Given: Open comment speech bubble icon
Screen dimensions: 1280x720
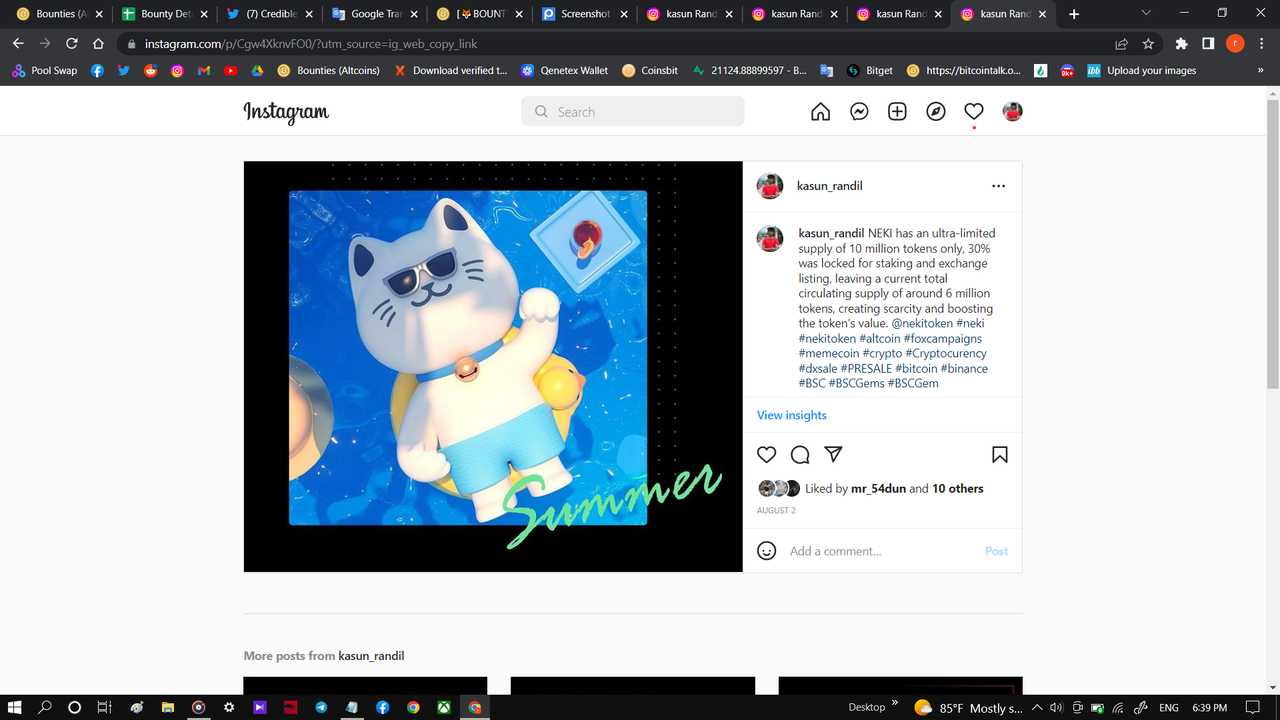Looking at the screenshot, I should [800, 455].
